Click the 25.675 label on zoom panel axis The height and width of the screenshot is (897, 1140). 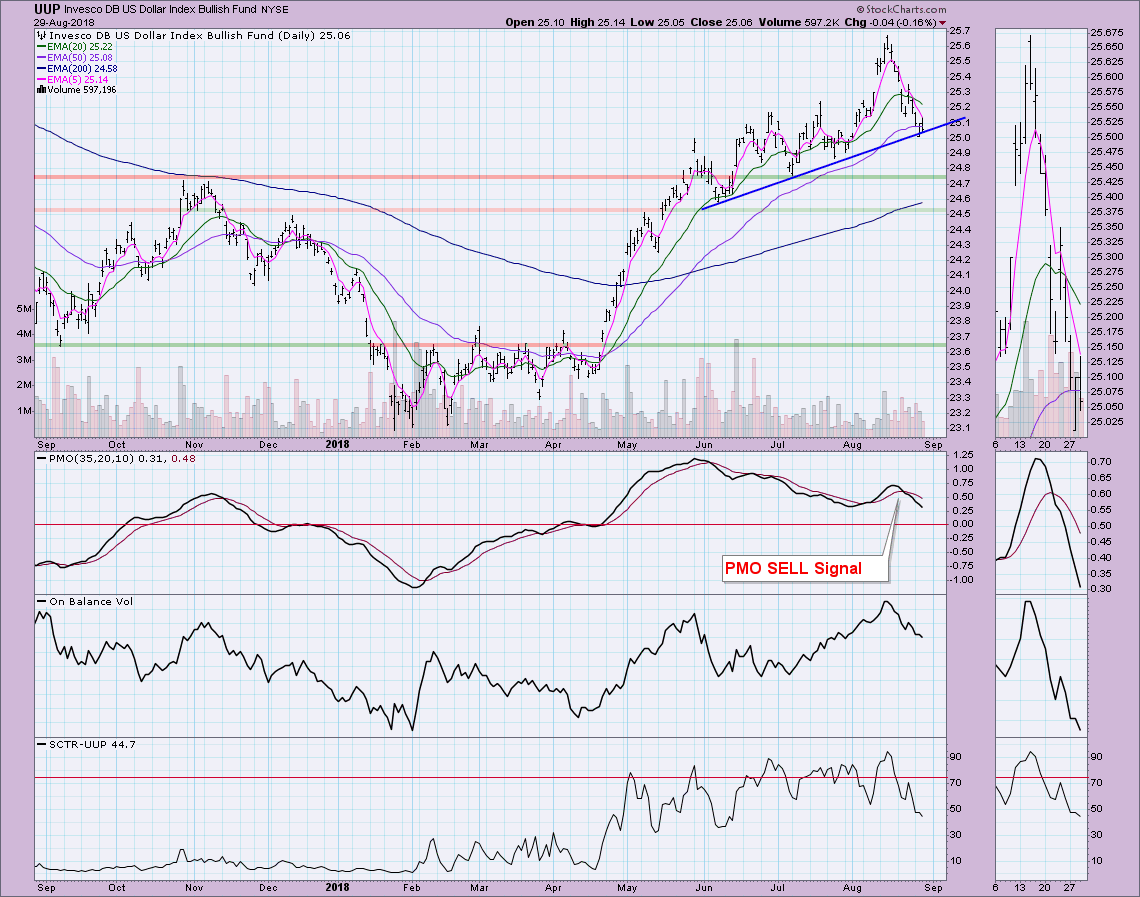pos(1106,33)
